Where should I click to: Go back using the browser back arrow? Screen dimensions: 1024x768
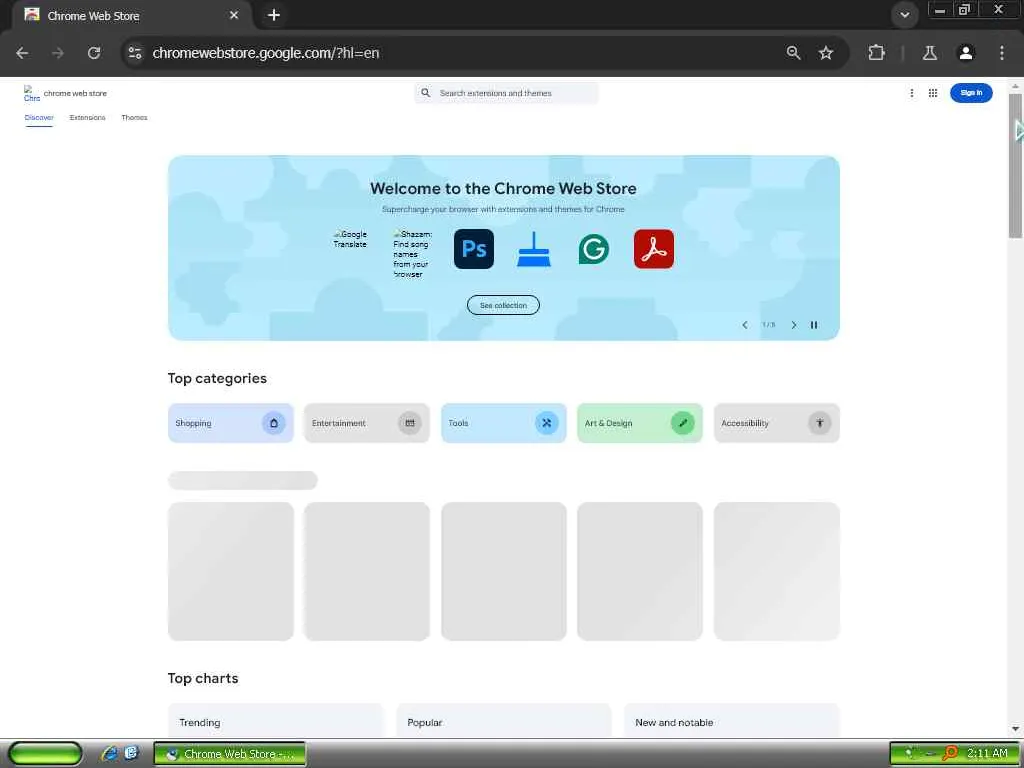[22, 53]
